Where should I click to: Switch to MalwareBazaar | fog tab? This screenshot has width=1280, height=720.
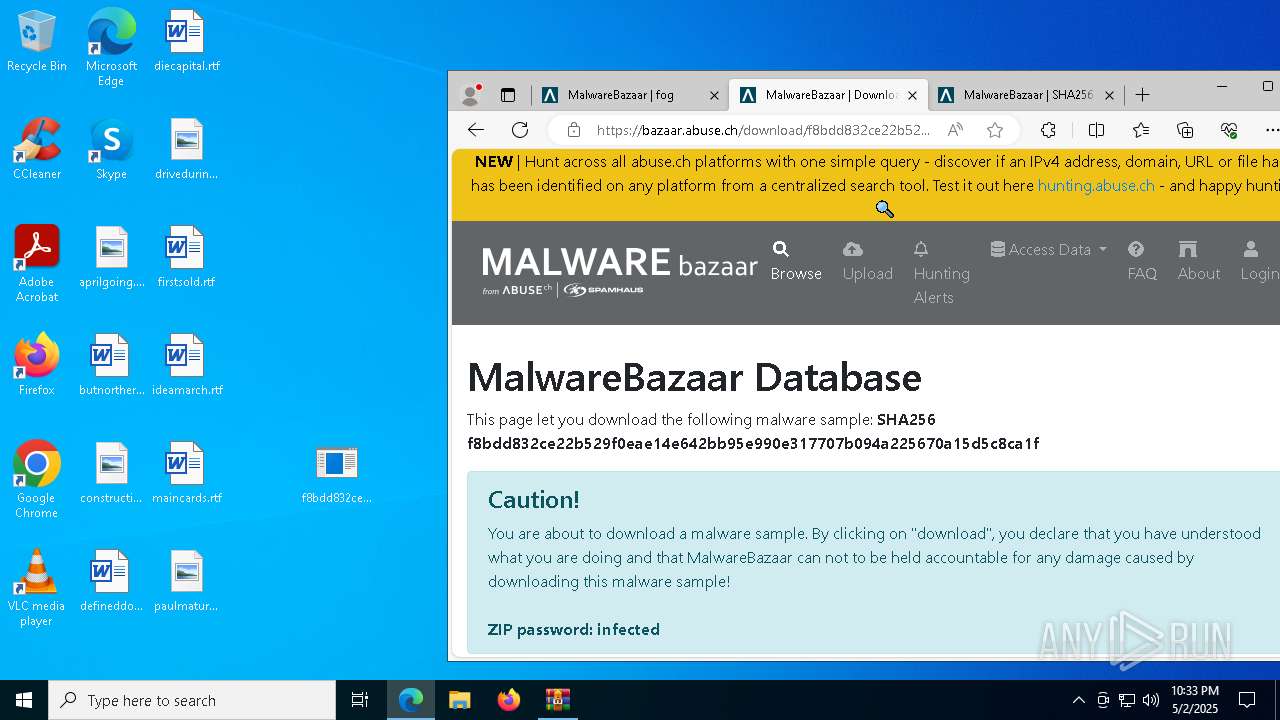(x=630, y=95)
